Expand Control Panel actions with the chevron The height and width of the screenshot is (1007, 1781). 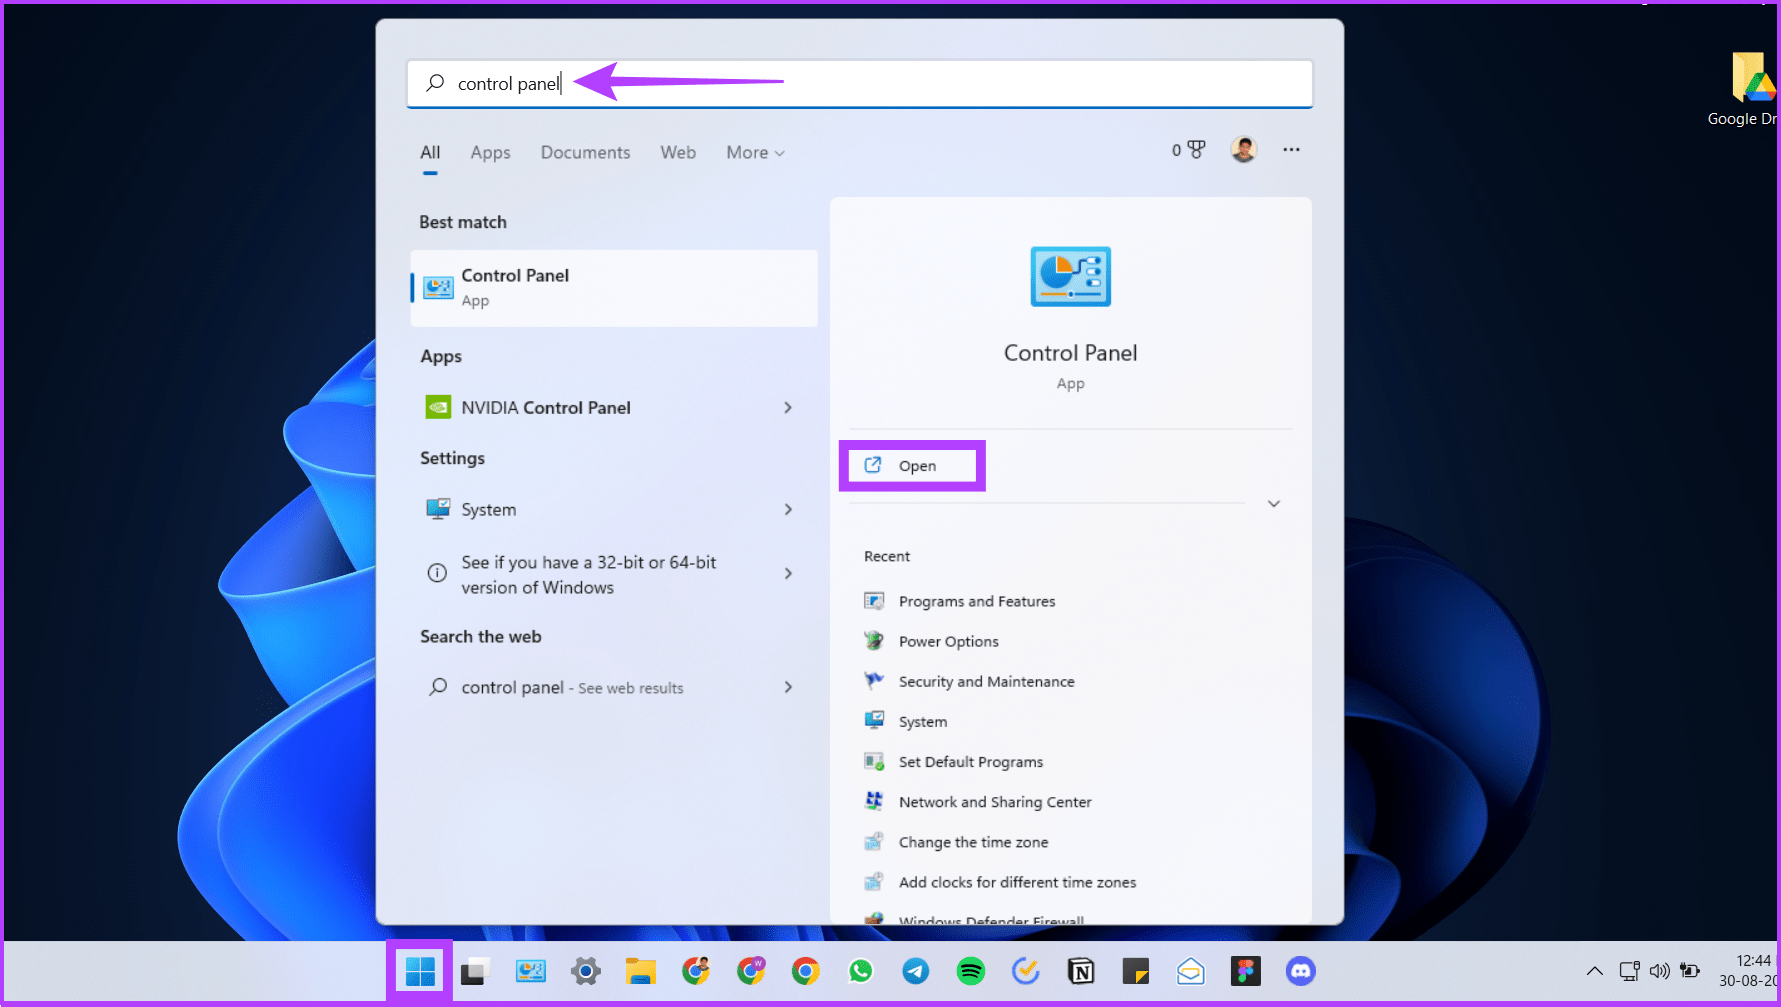coord(1273,504)
